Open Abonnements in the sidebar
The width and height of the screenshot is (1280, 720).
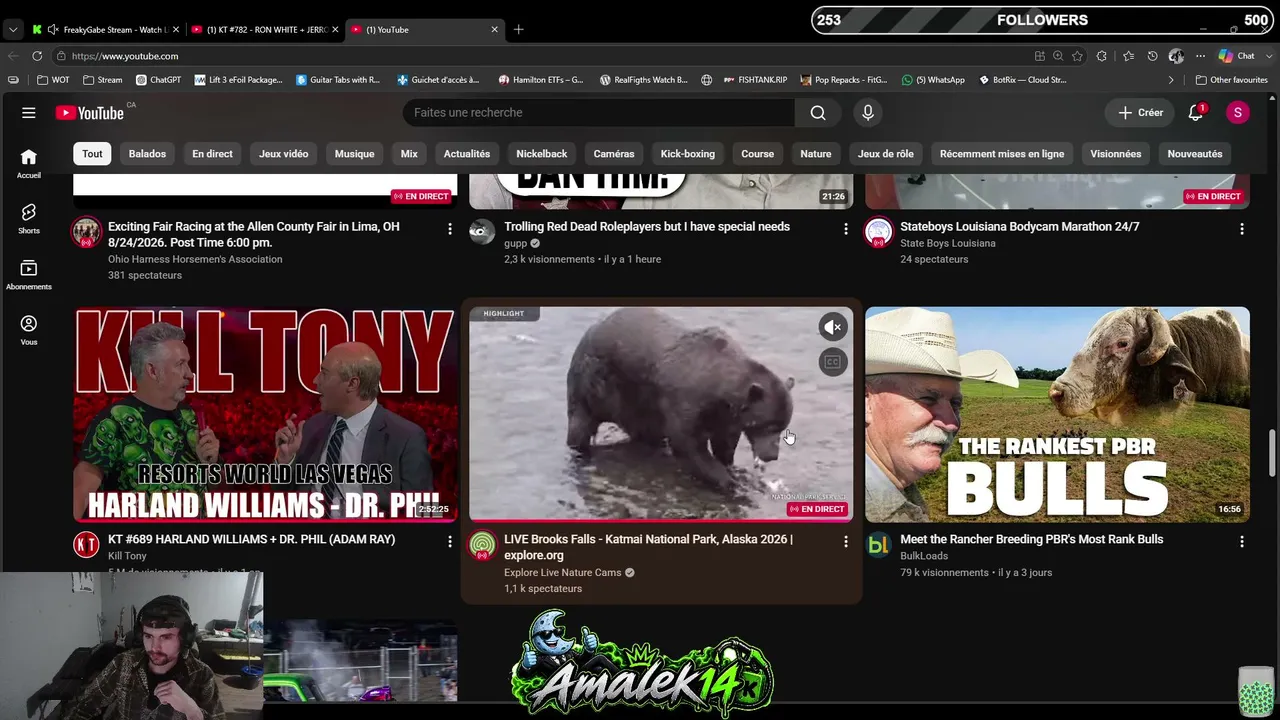click(x=29, y=275)
